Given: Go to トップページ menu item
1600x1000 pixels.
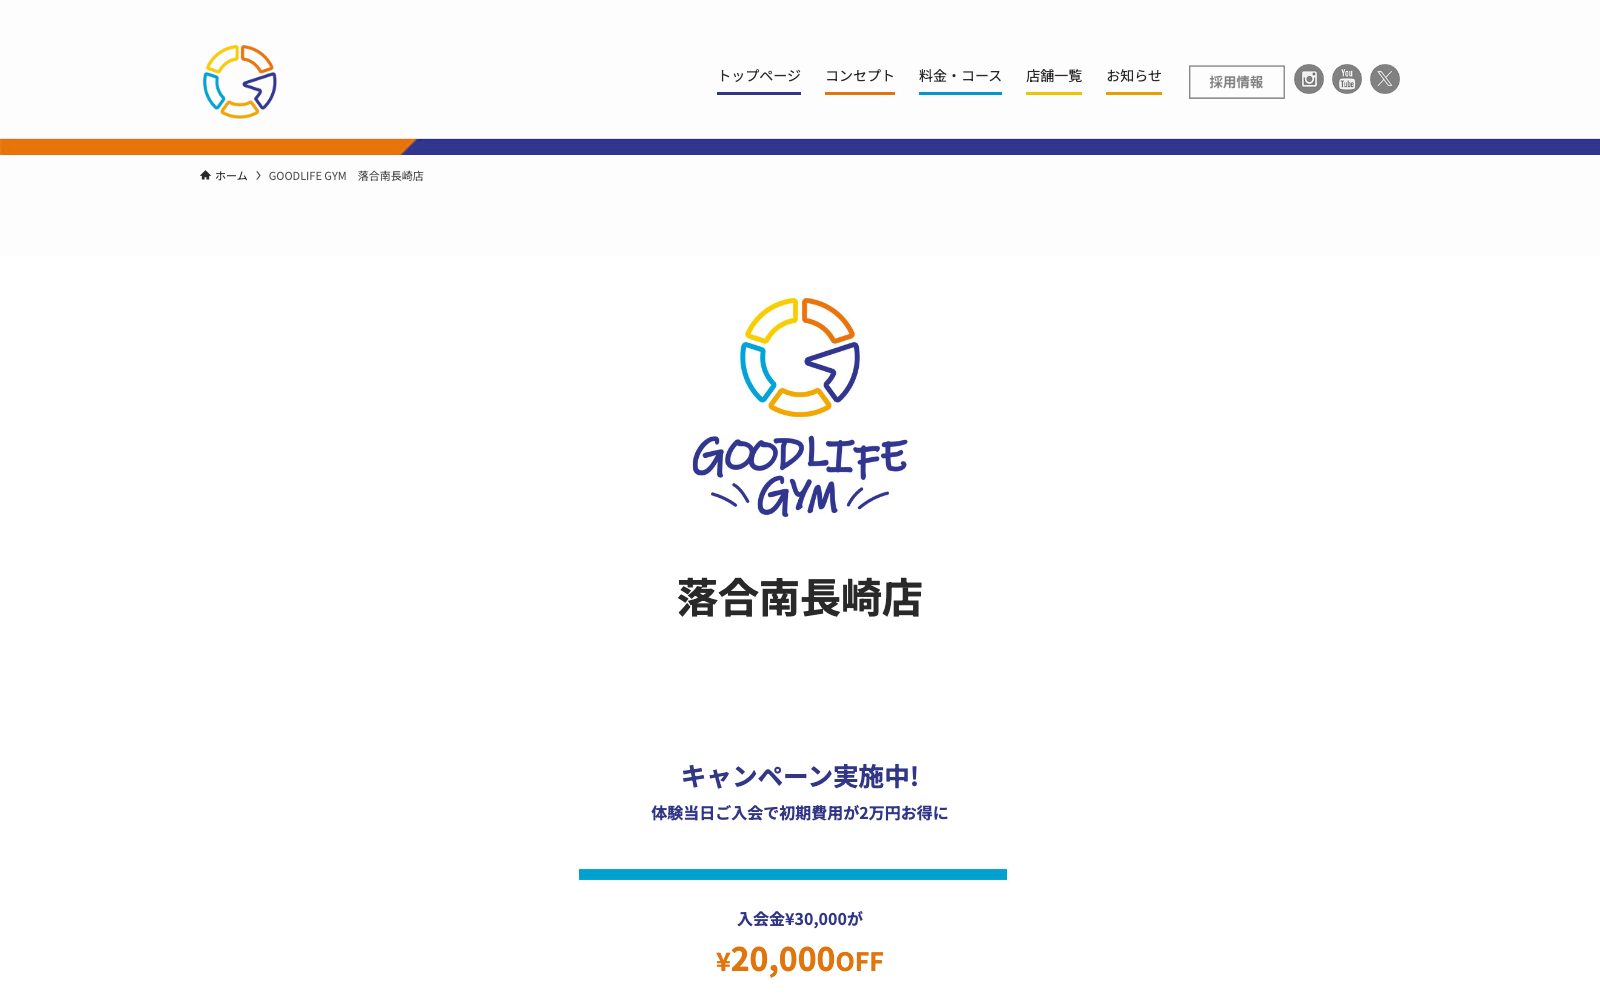Looking at the screenshot, I should 759,76.
